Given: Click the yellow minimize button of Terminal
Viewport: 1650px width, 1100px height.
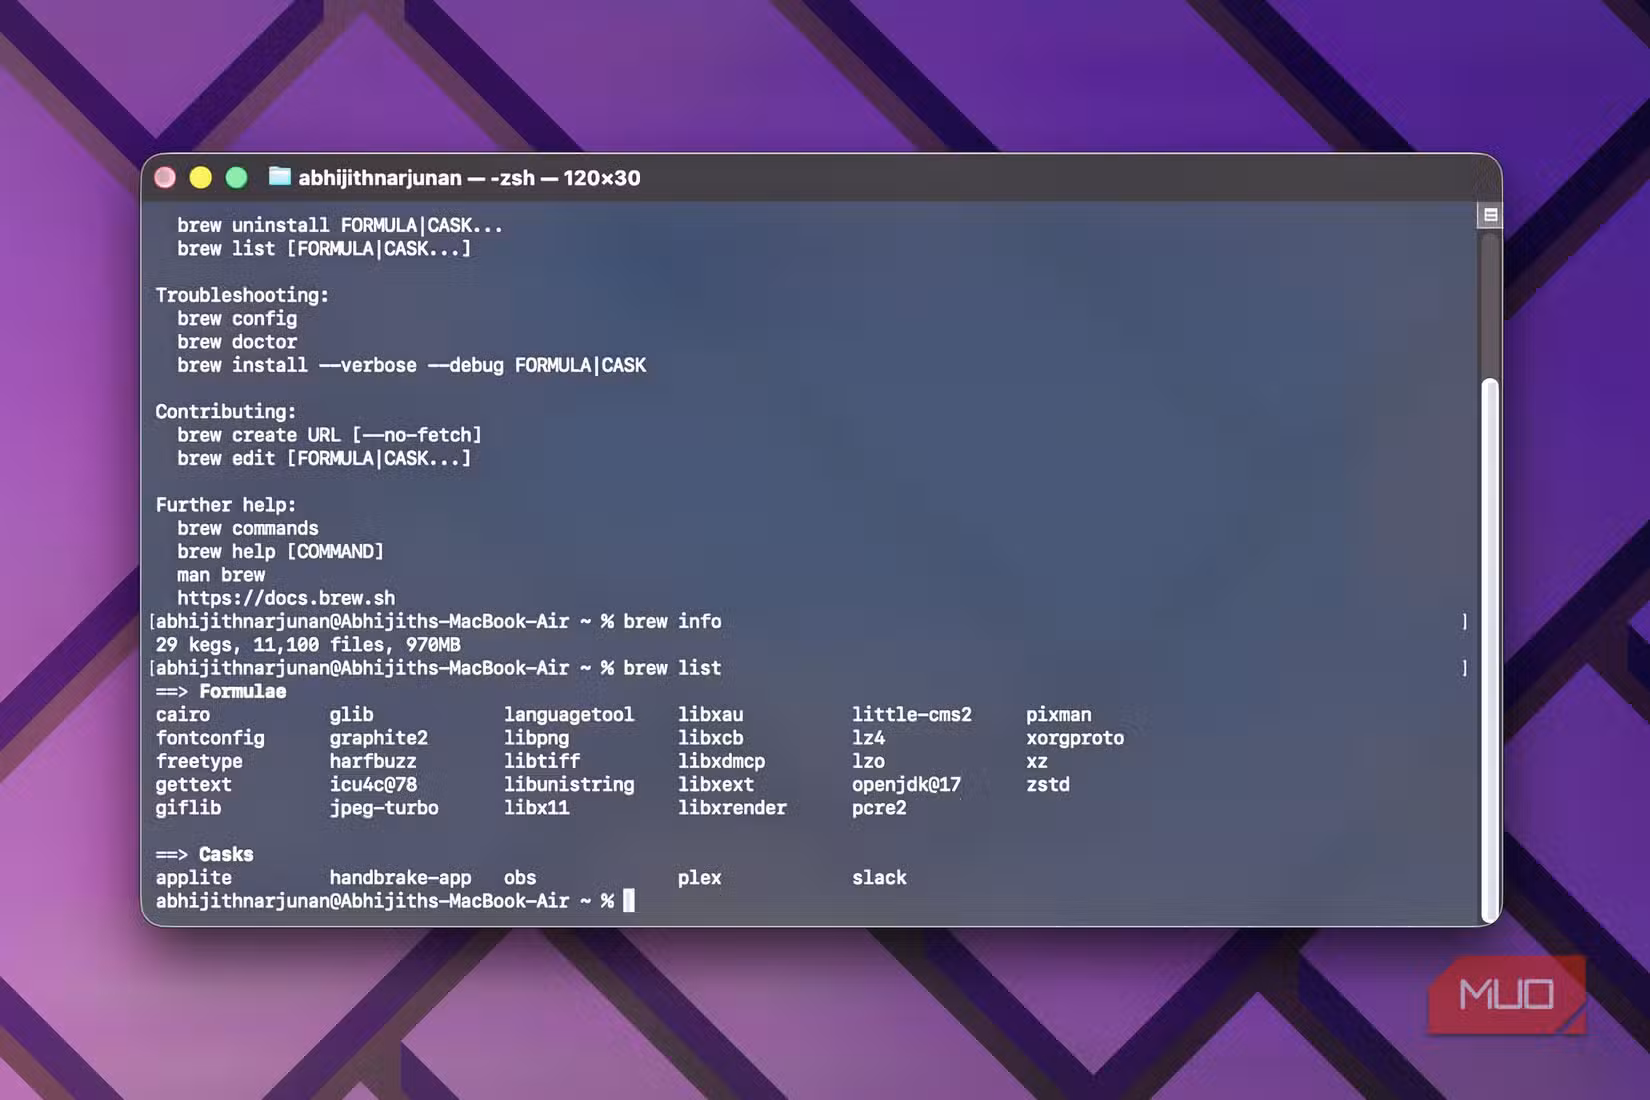Looking at the screenshot, I should 201,178.
